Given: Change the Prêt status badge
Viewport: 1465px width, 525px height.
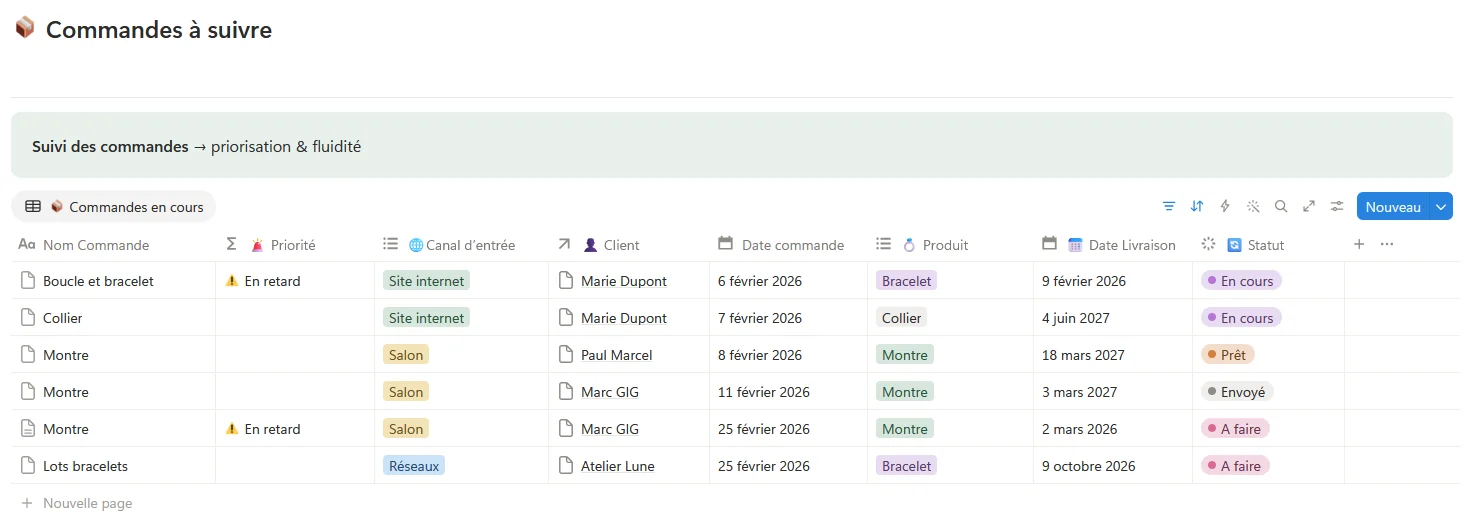Looking at the screenshot, I should (x=1227, y=355).
